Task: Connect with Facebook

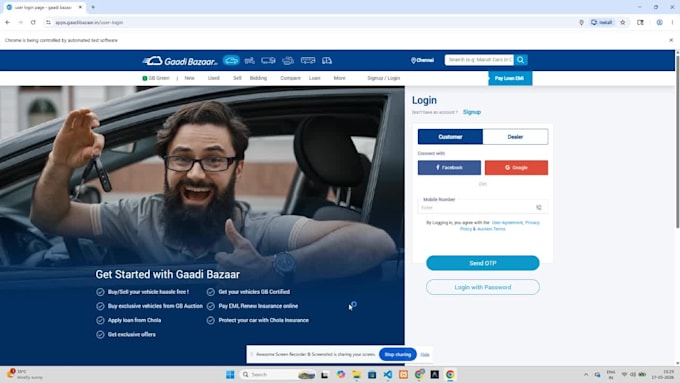Action: 449,167
